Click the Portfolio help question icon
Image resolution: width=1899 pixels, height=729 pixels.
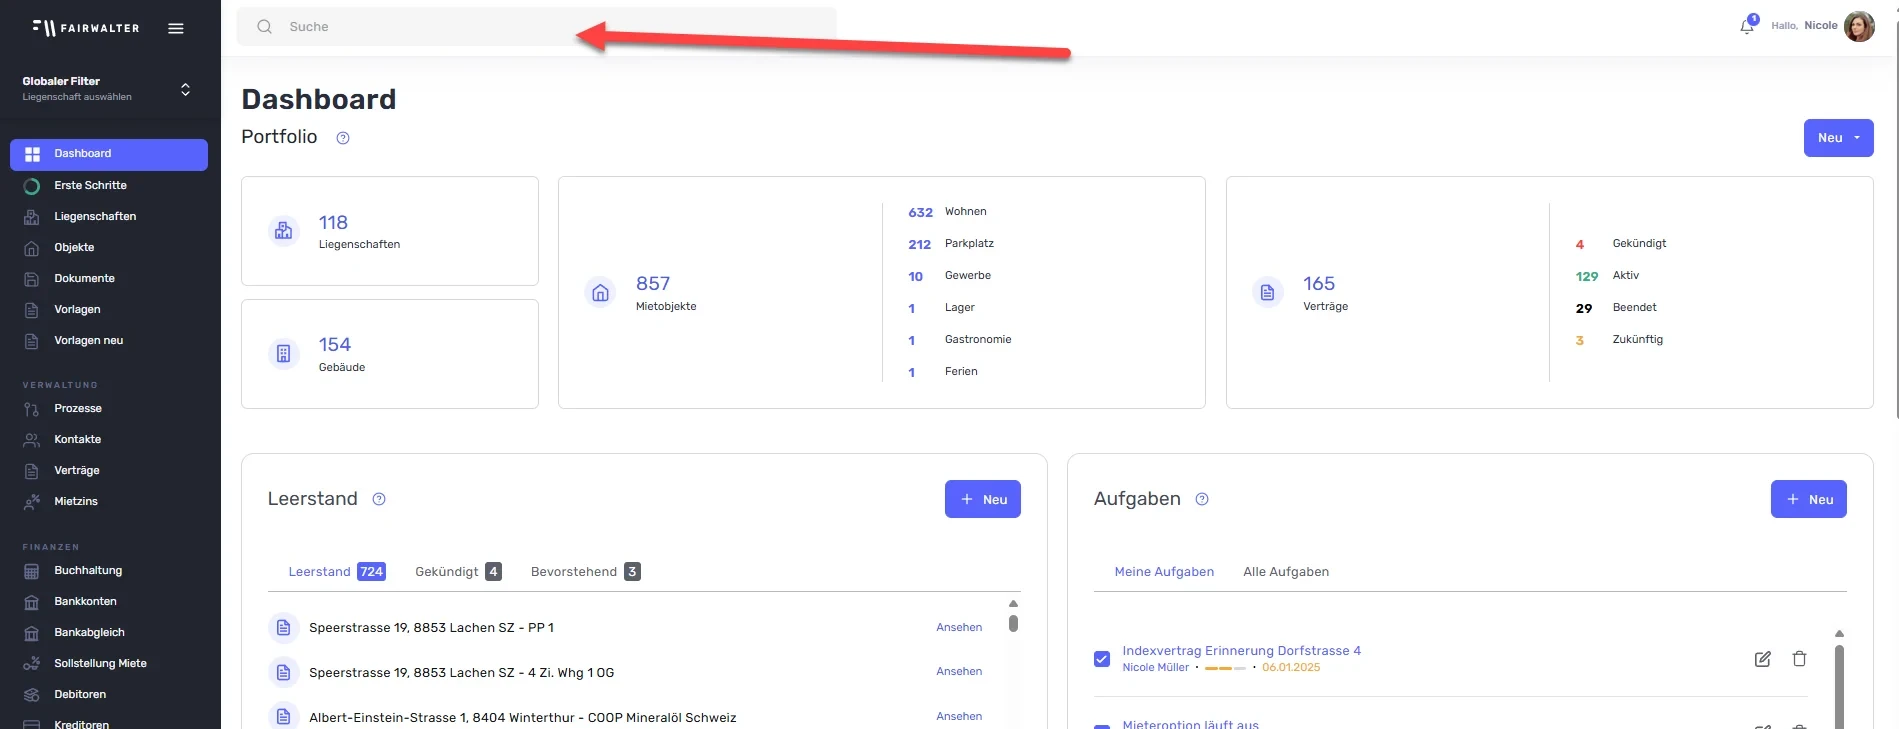point(343,138)
